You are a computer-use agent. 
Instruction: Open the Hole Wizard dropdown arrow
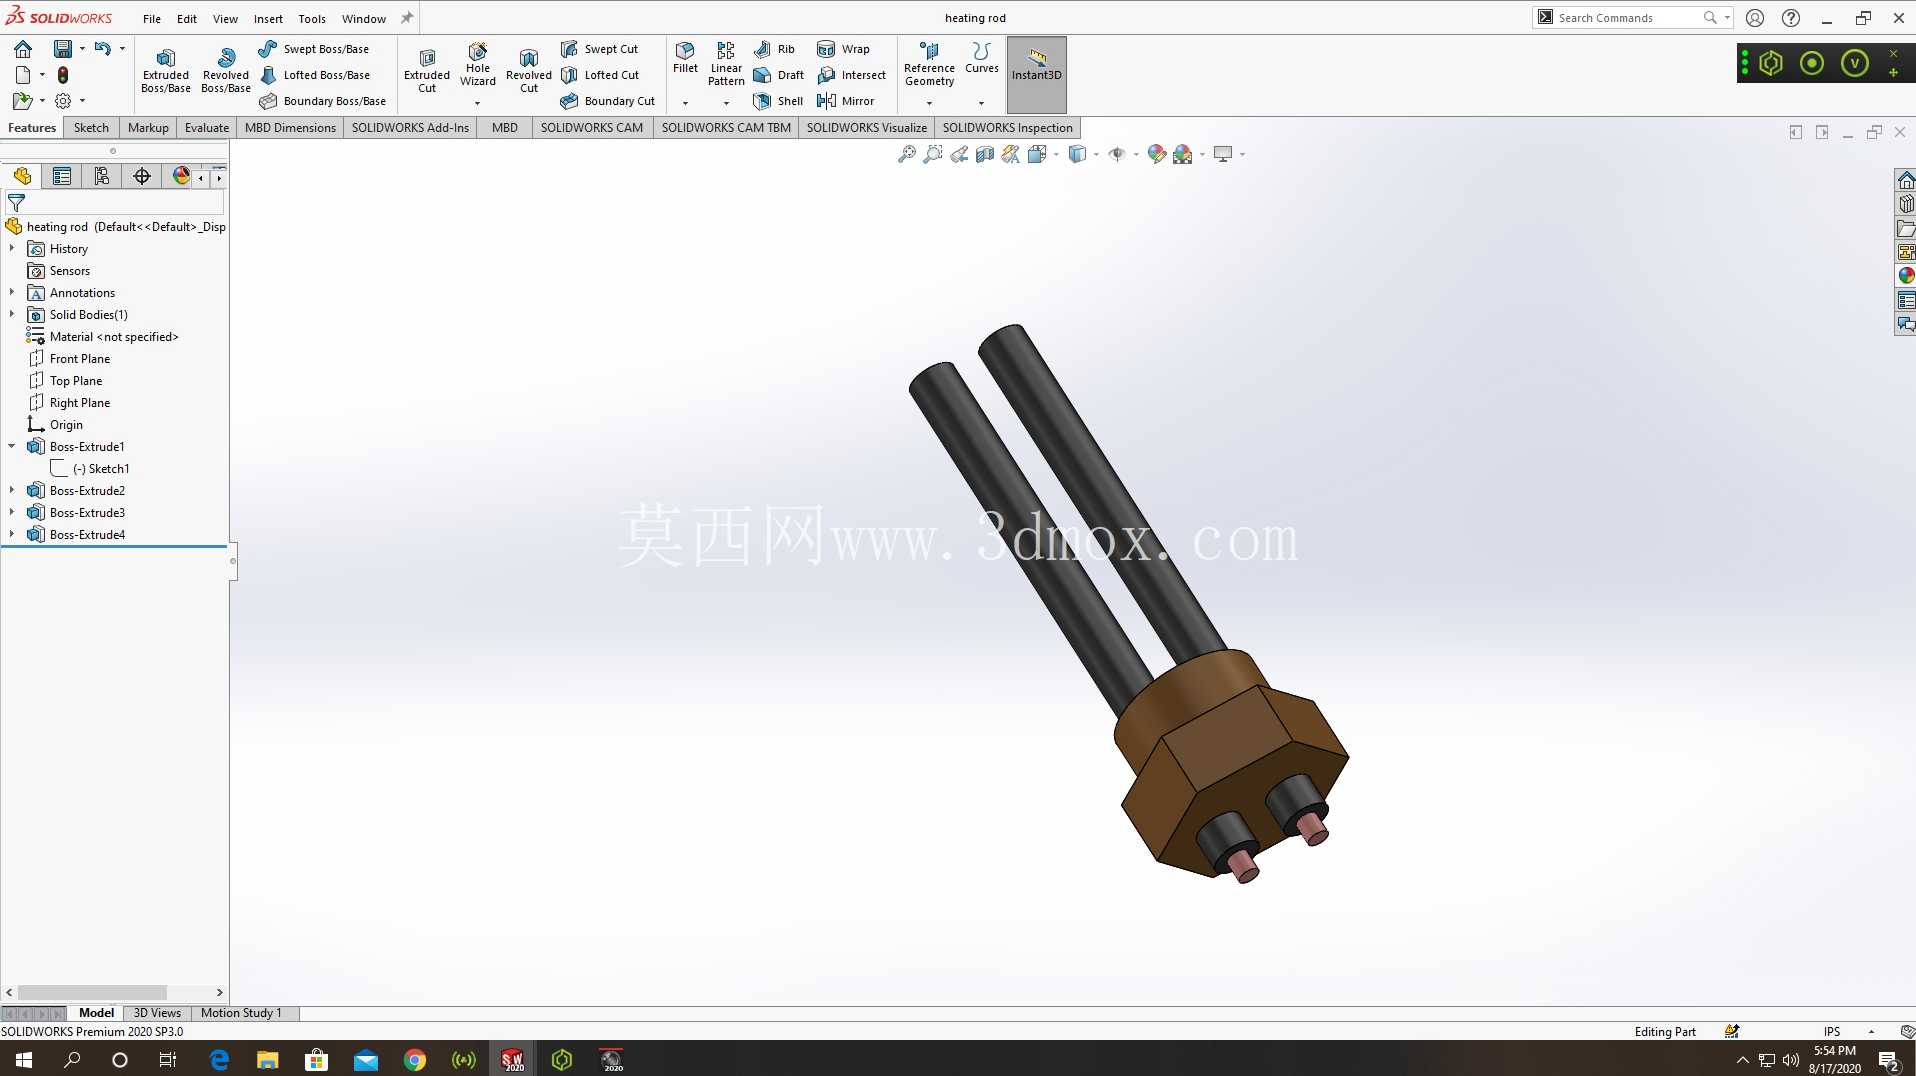[x=478, y=103]
